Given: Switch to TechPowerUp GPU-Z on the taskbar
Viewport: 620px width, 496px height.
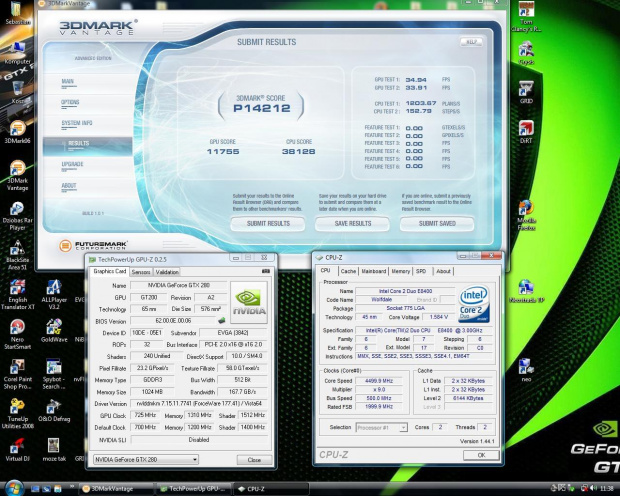Looking at the screenshot, I should tap(194, 489).
